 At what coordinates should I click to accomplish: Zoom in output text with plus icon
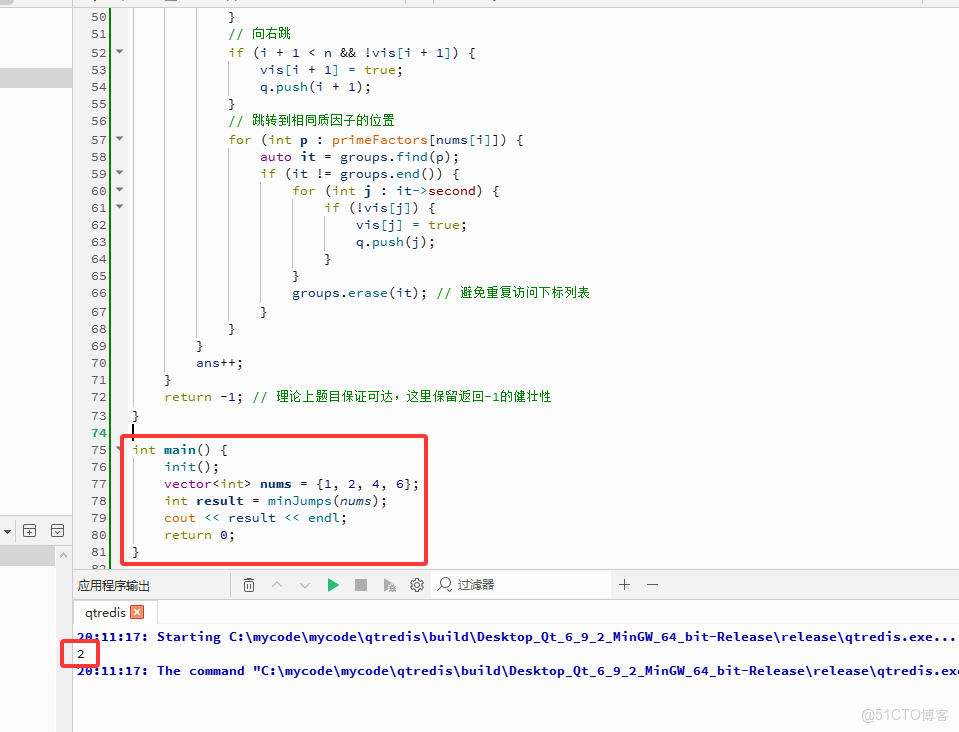pyautogui.click(x=624, y=585)
